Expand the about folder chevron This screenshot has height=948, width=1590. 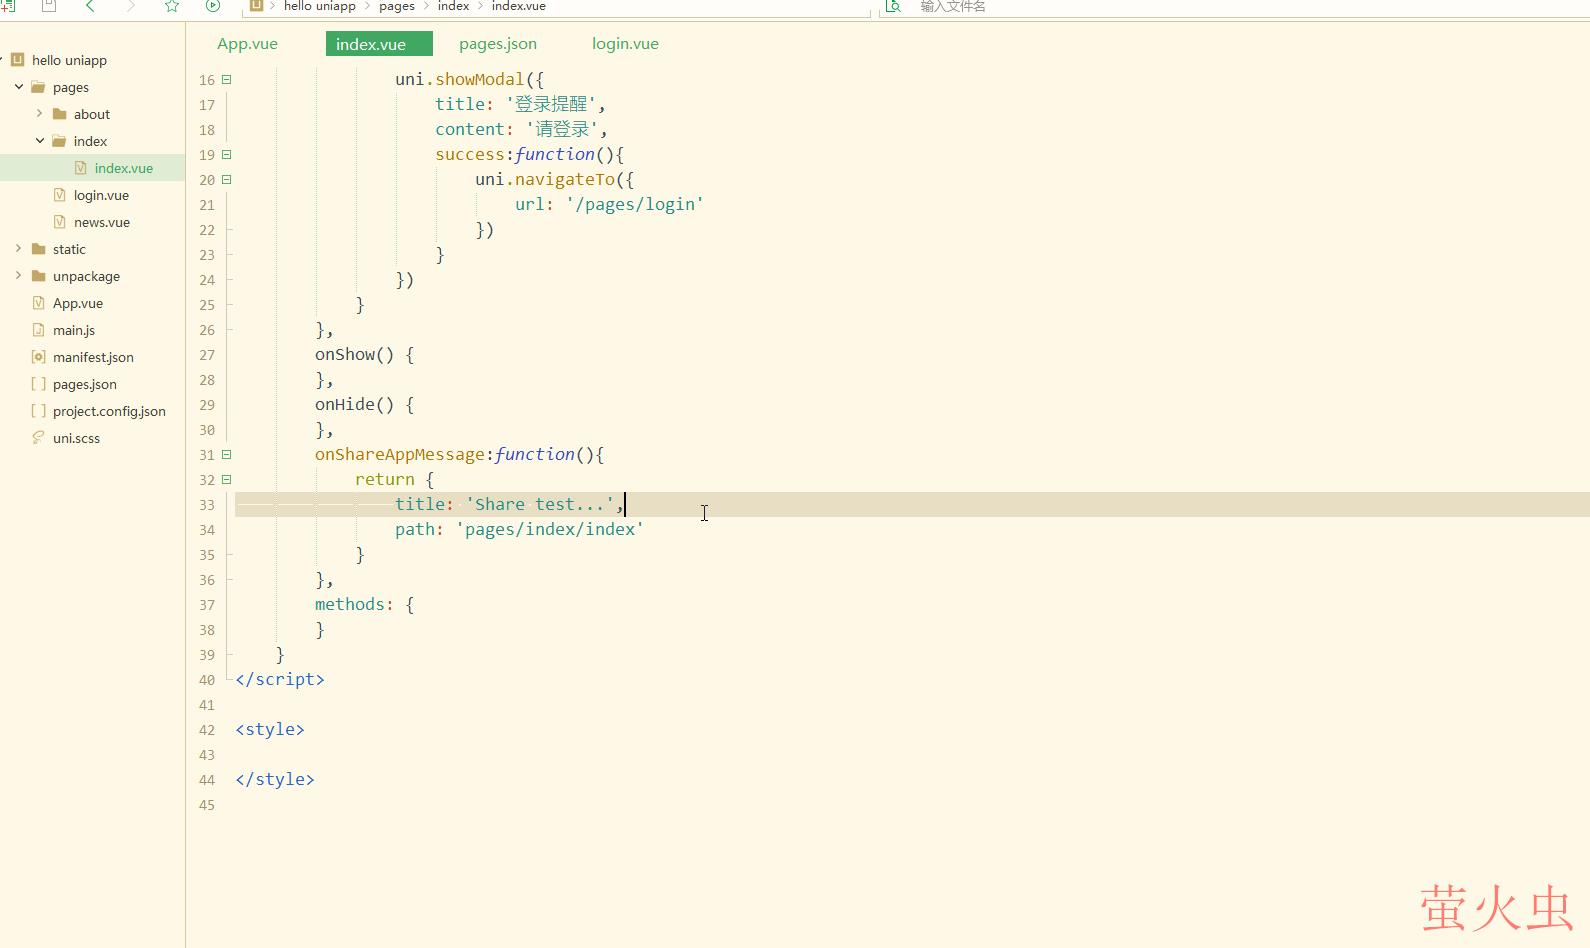[40, 114]
